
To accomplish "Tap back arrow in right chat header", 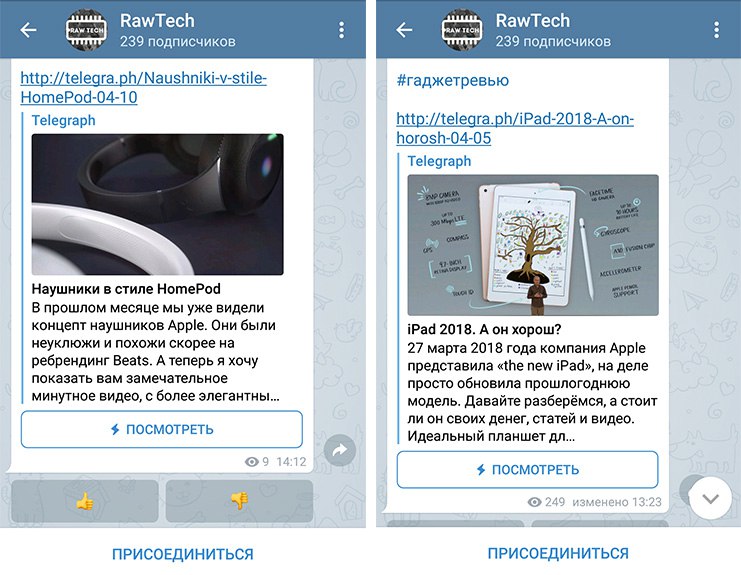I will tap(404, 30).
